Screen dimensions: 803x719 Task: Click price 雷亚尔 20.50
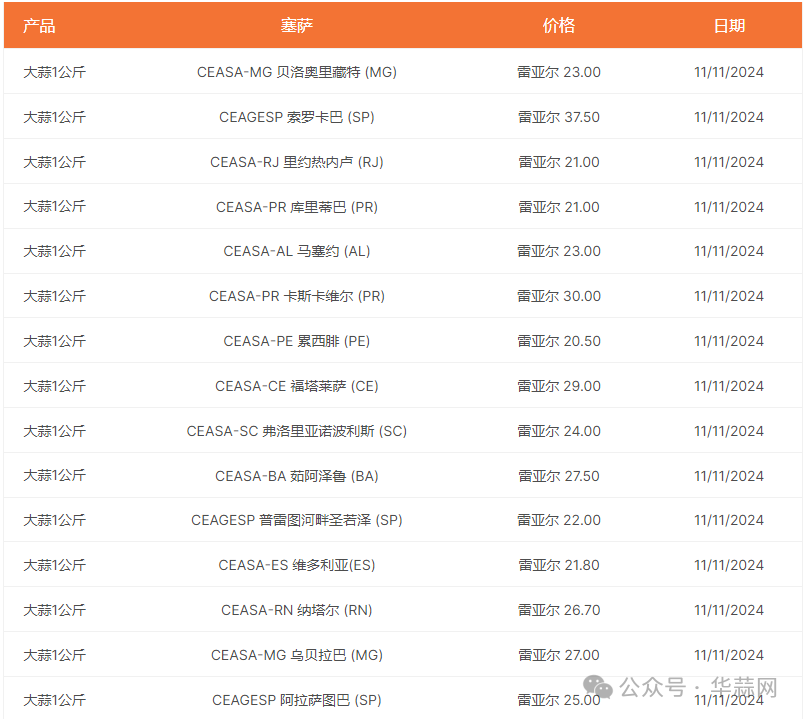pyautogui.click(x=559, y=342)
